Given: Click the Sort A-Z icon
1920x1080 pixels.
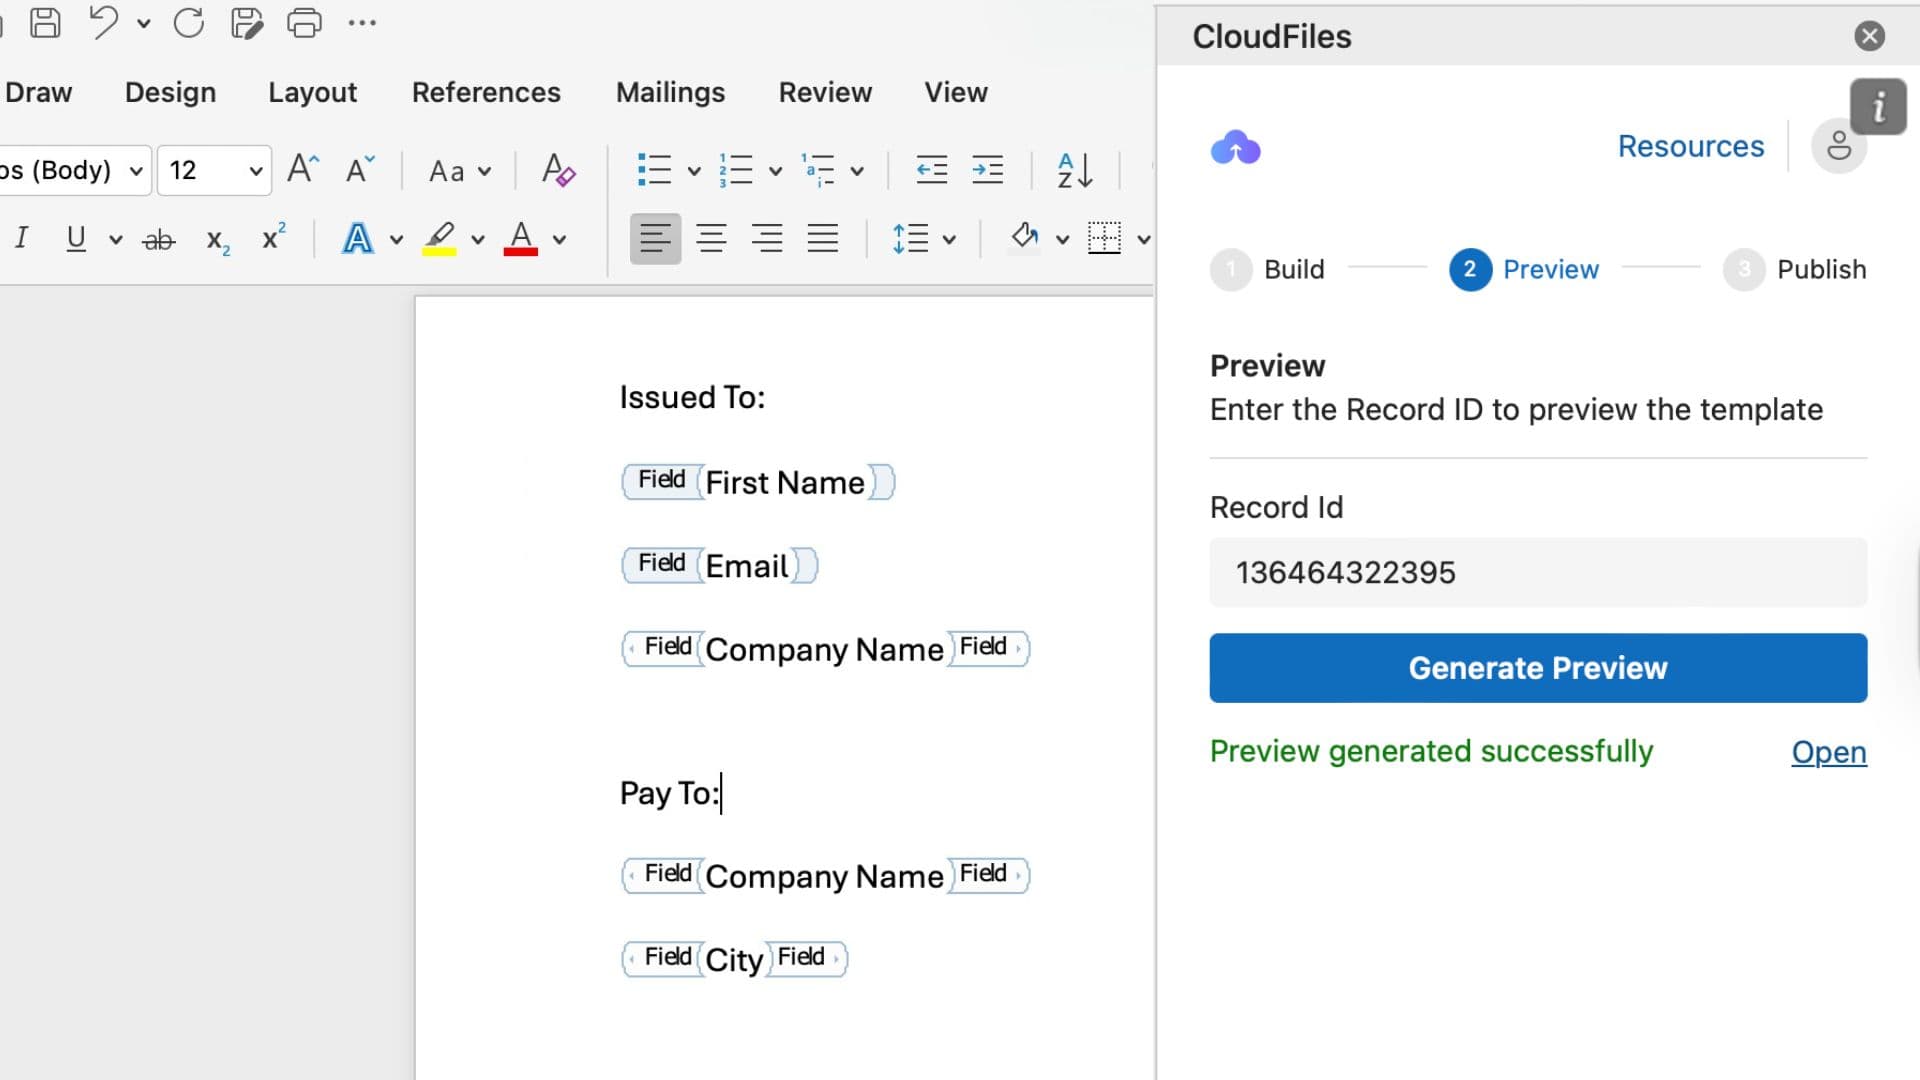Looking at the screenshot, I should (x=1074, y=170).
